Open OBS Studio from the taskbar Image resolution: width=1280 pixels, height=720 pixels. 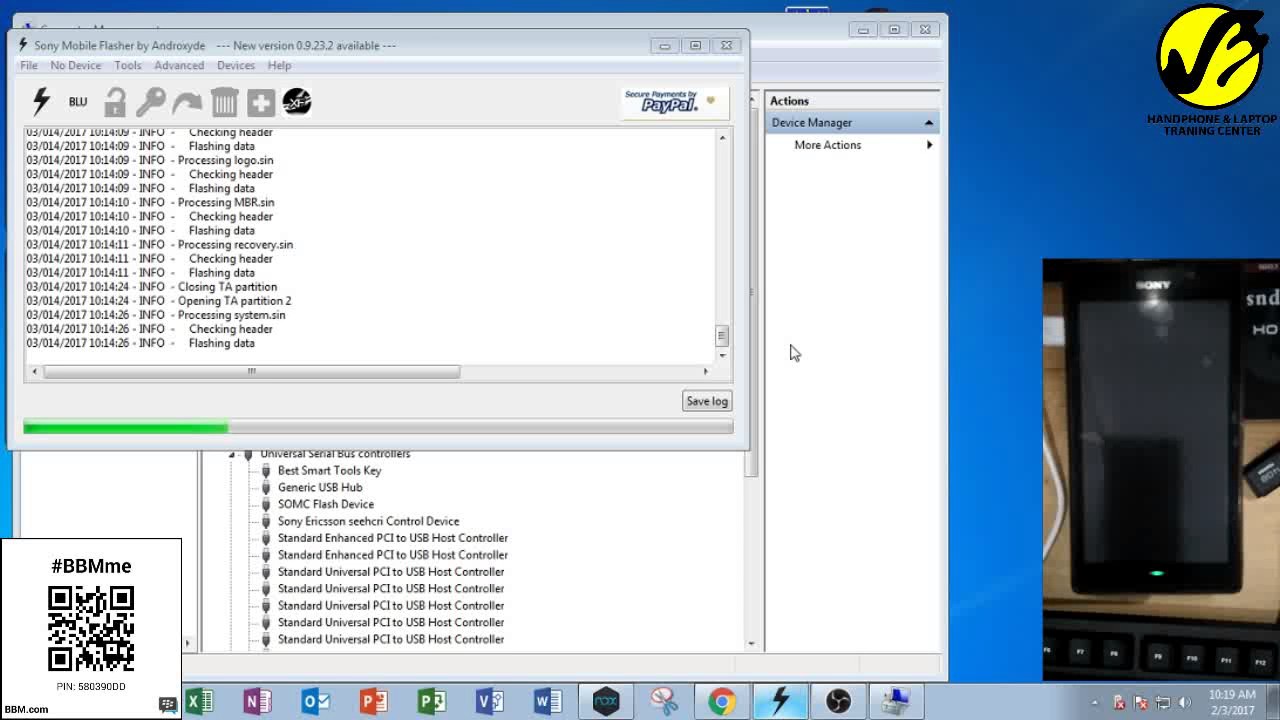838,701
